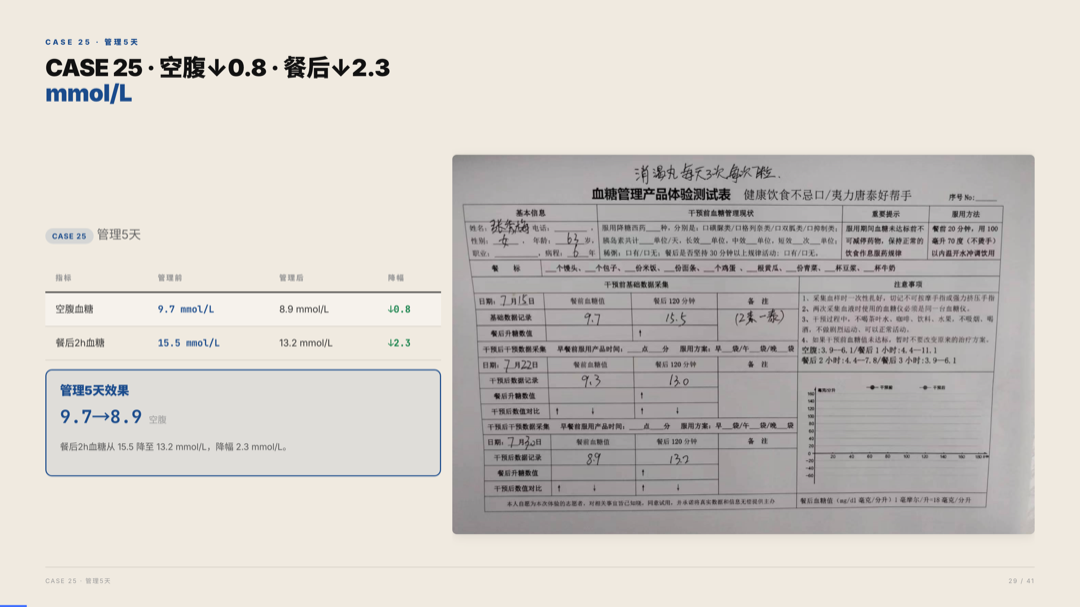Image resolution: width=1080 pixels, height=607 pixels.
Task: Click the handwritten '9.3' value in form
Action: pyautogui.click(x=591, y=380)
